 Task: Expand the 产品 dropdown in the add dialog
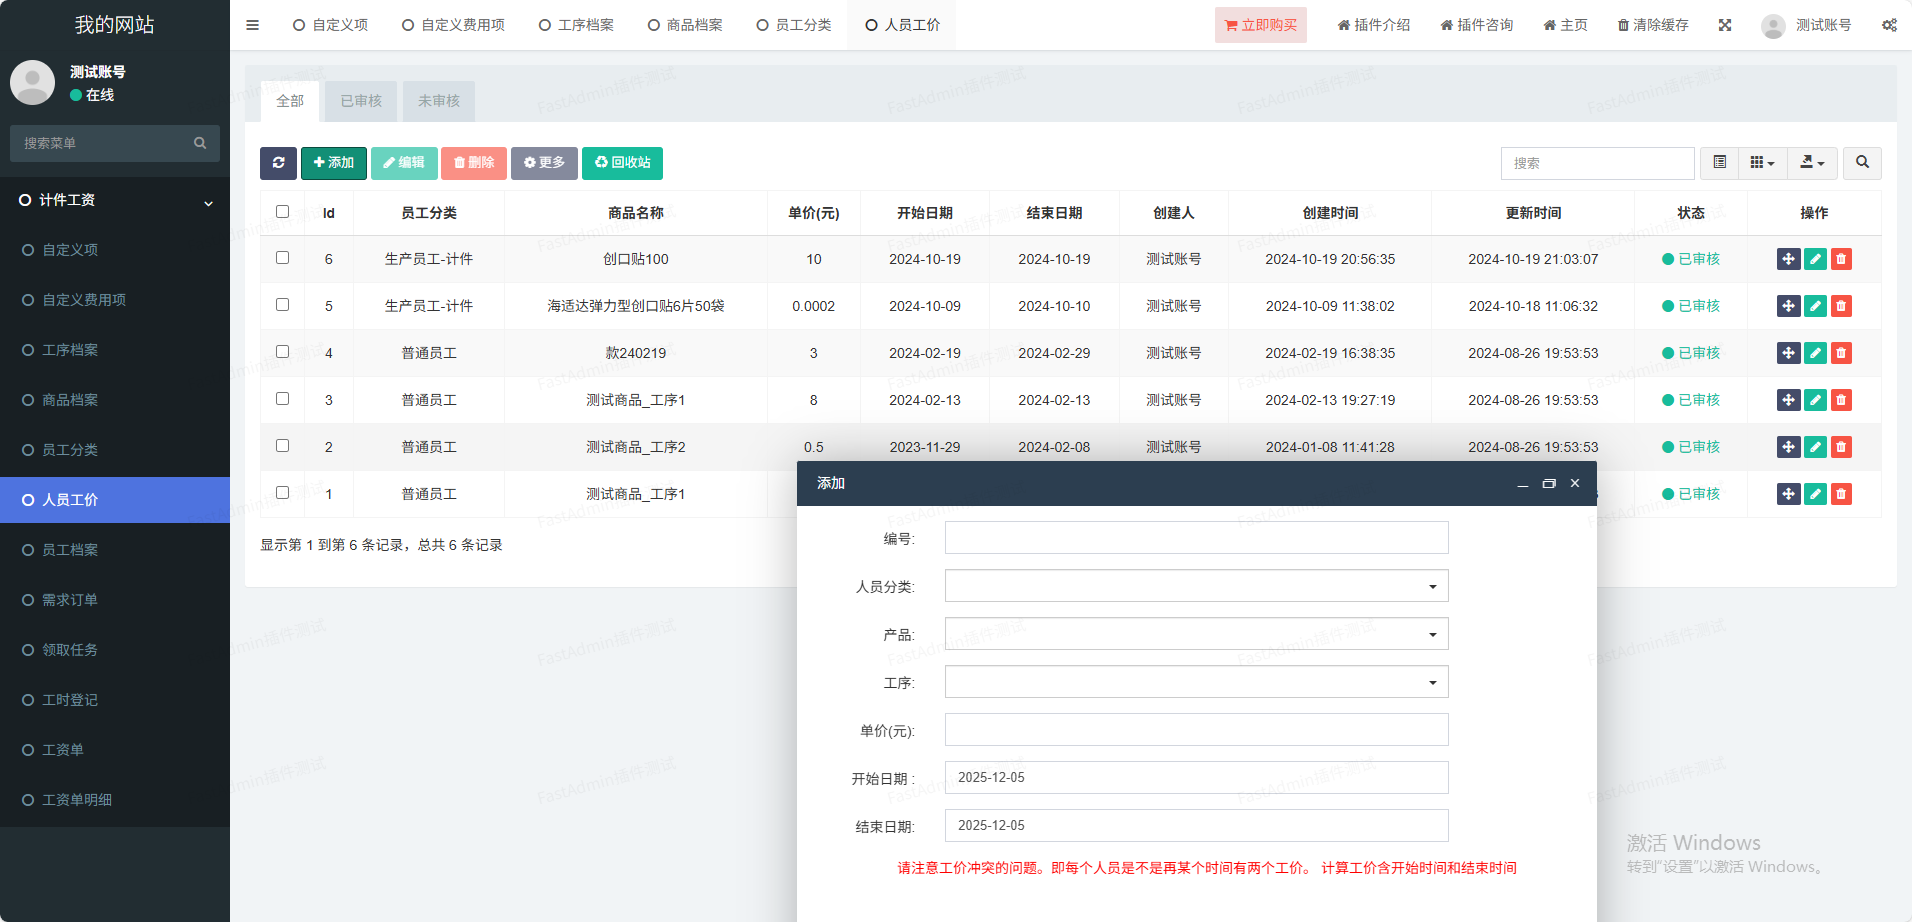pyautogui.click(x=1196, y=634)
